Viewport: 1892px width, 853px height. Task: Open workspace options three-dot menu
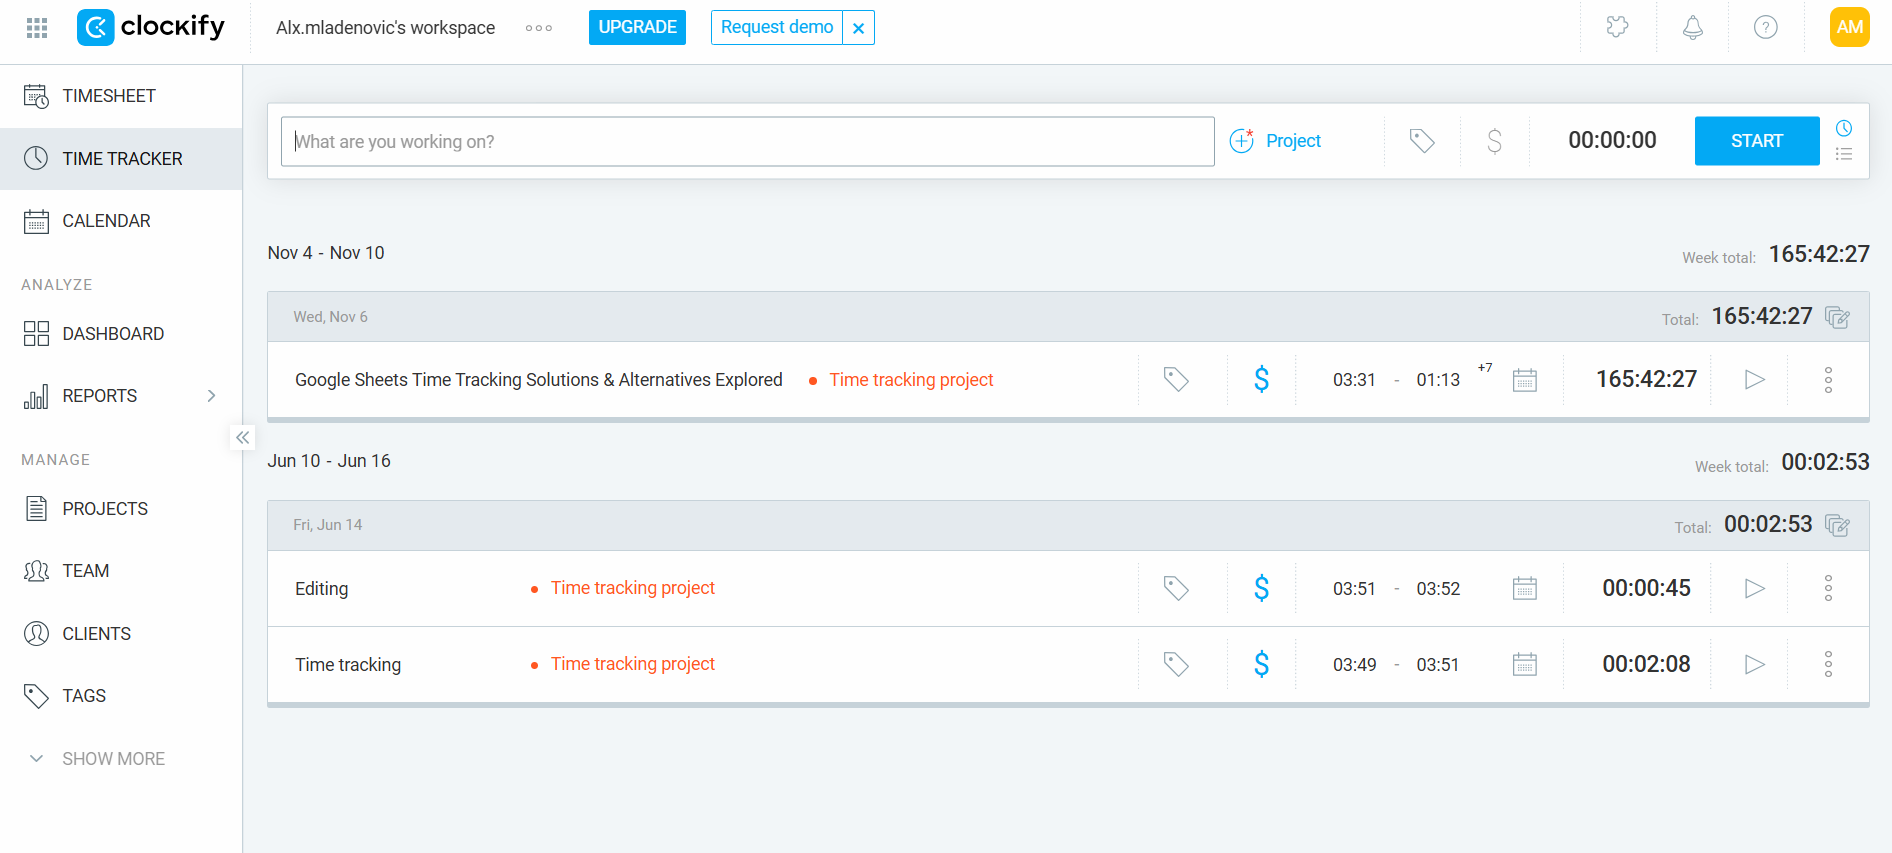(x=539, y=28)
